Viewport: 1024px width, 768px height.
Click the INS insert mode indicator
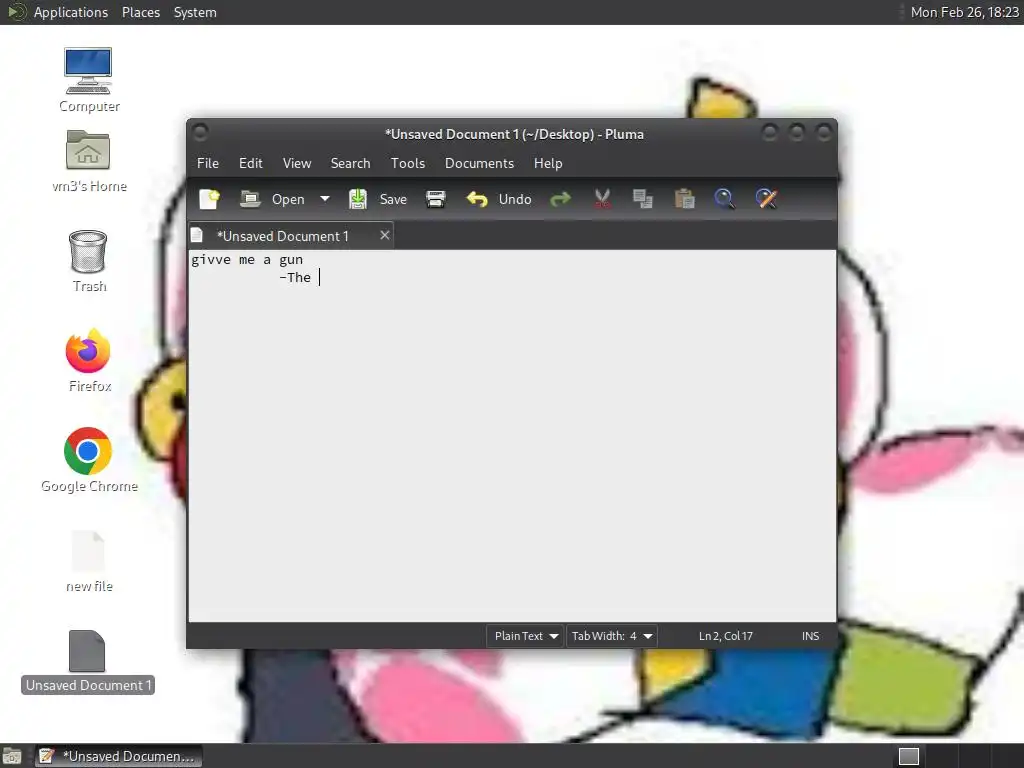click(810, 636)
